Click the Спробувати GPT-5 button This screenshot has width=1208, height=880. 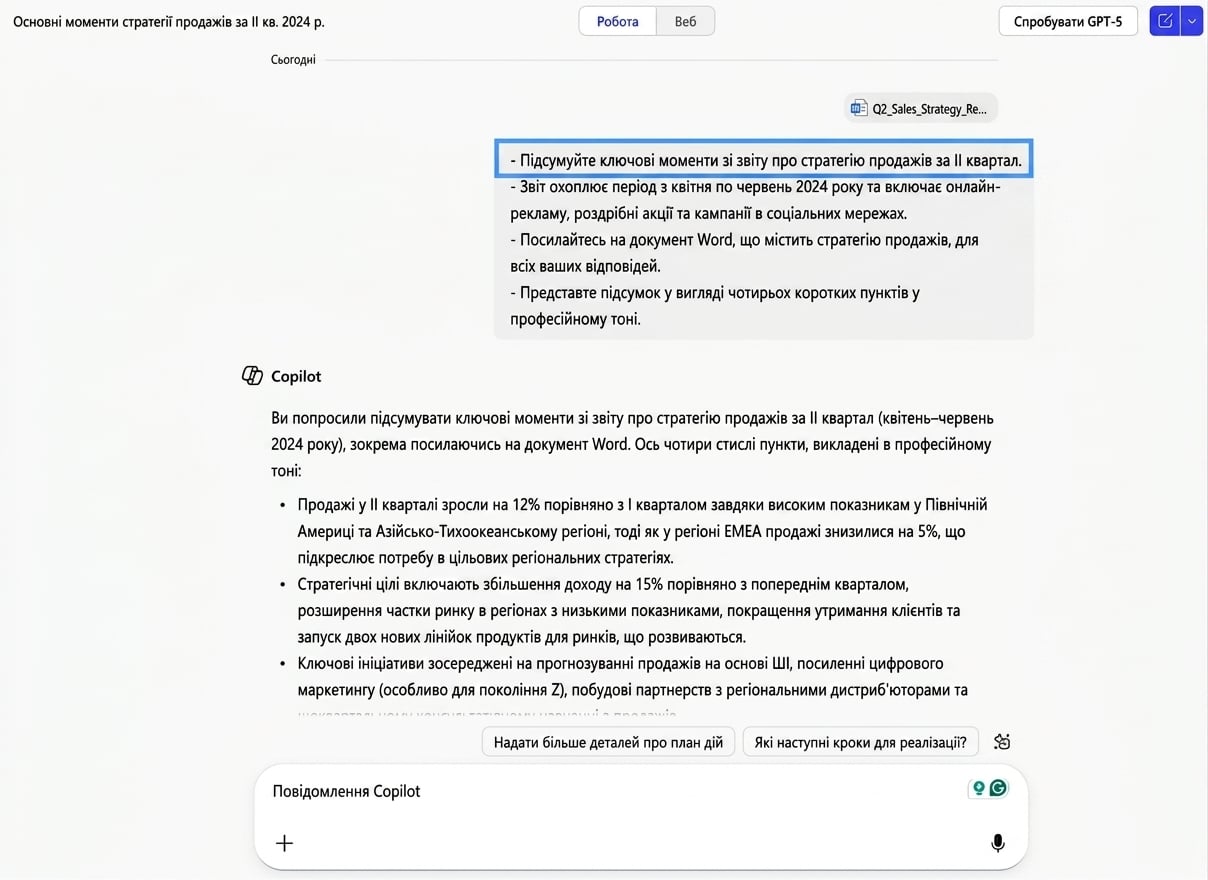[1068, 21]
